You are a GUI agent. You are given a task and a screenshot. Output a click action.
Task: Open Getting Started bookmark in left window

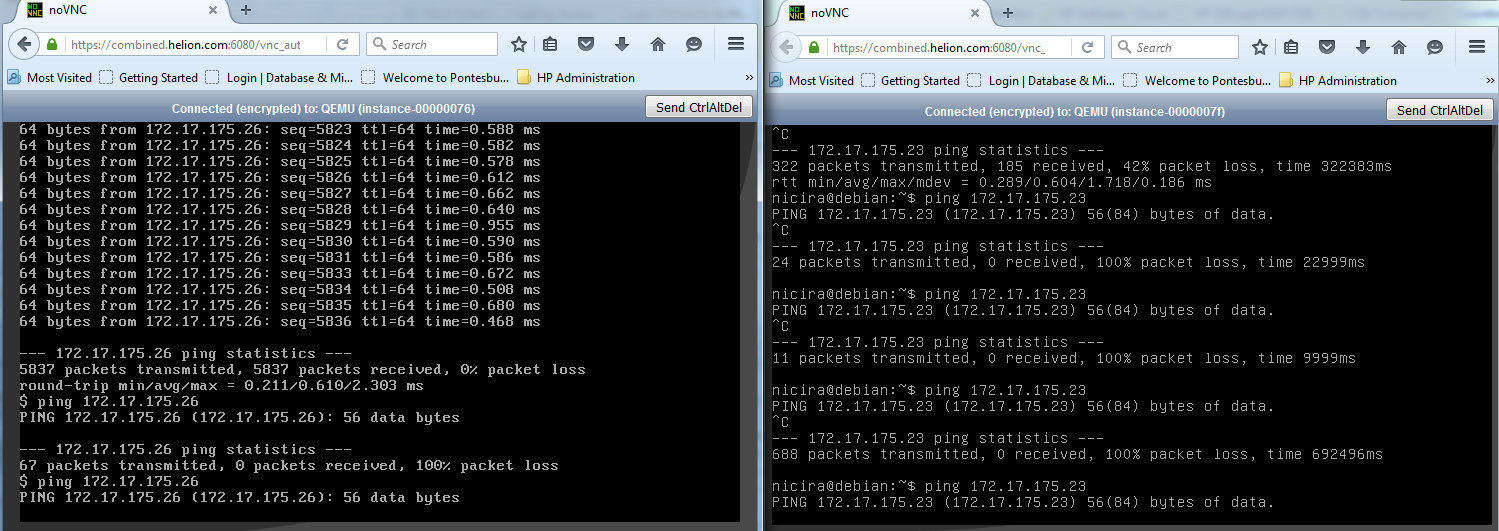148,77
